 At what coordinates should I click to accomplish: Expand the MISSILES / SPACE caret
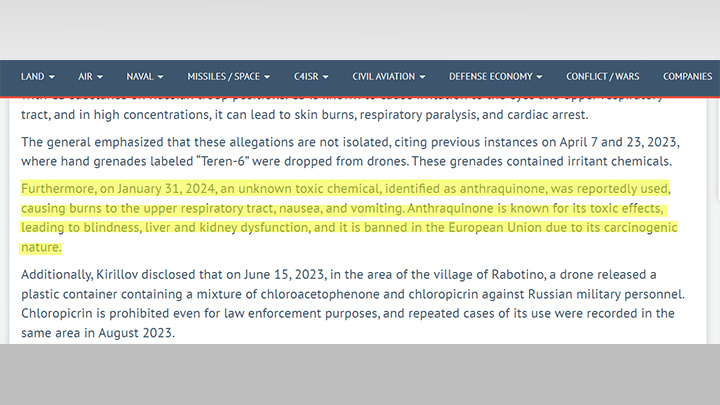[x=267, y=77]
